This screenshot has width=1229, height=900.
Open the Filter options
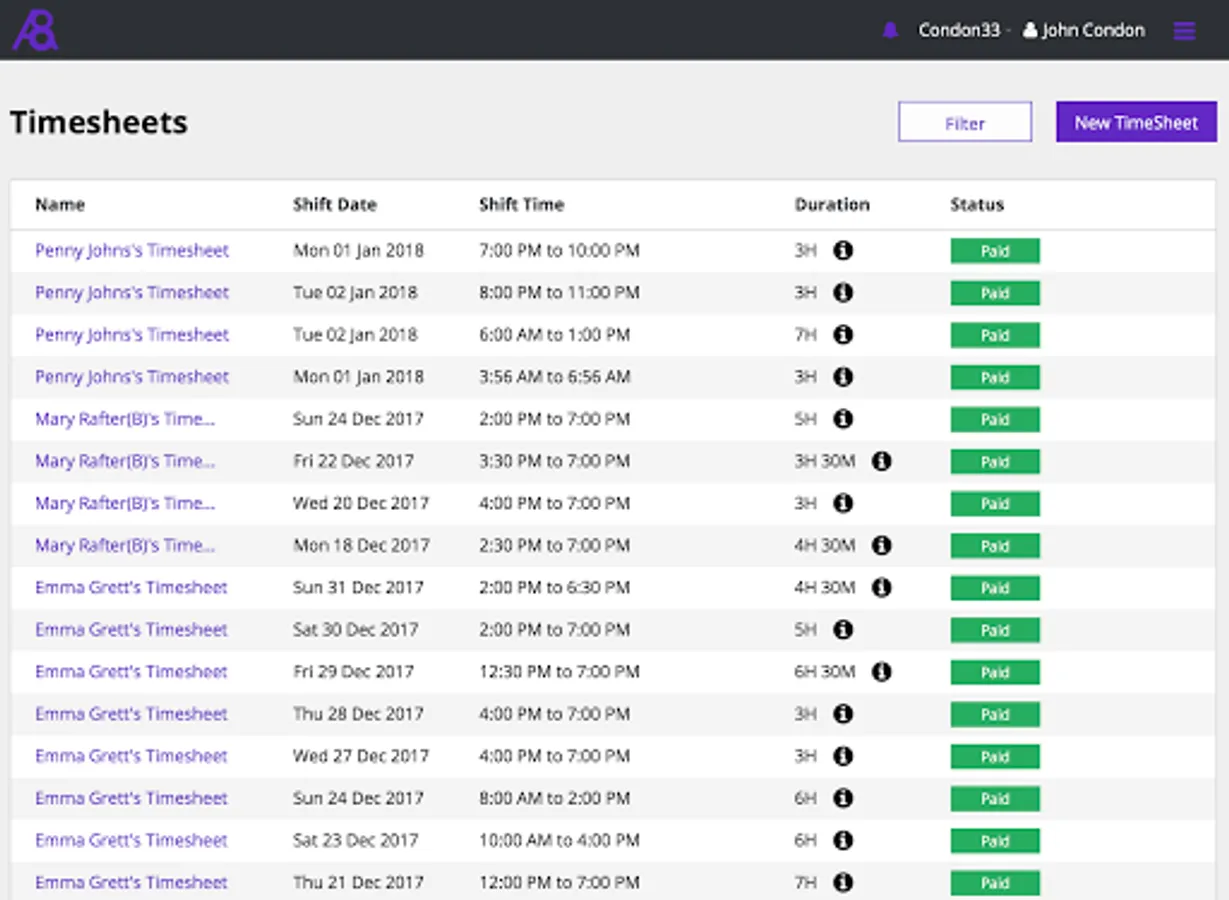pos(964,123)
